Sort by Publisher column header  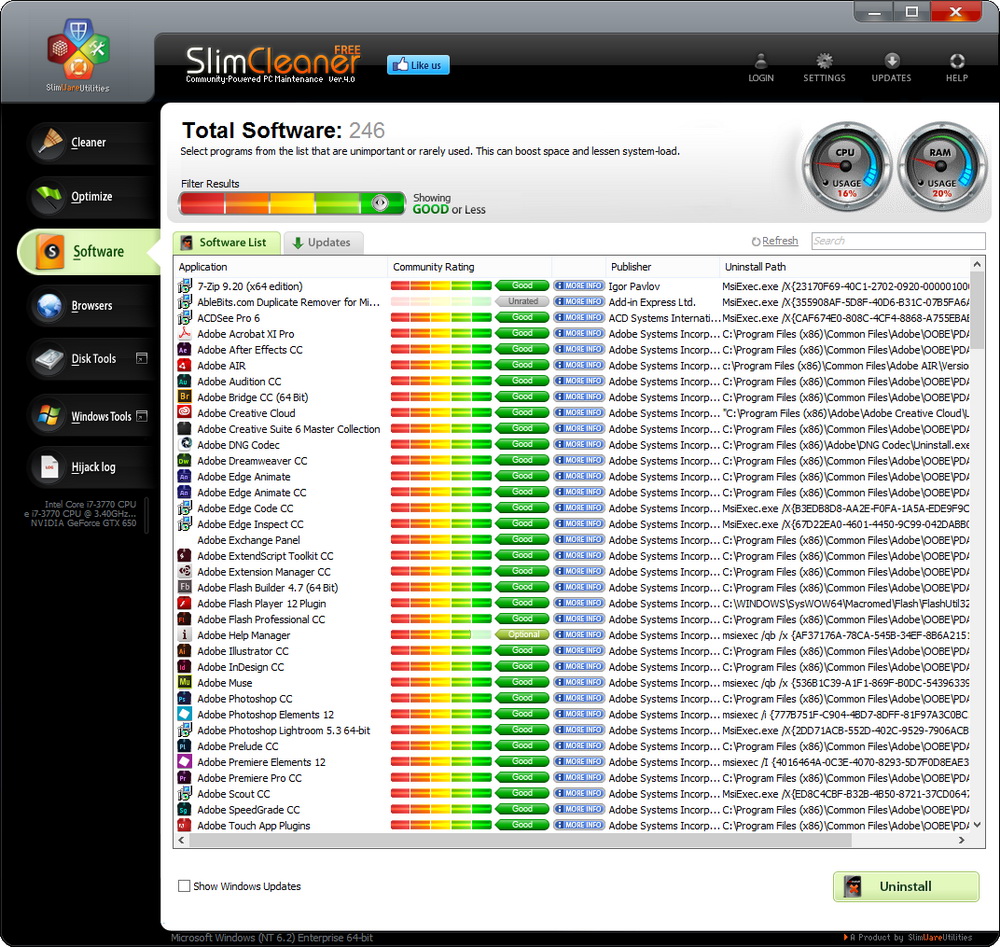[662, 267]
